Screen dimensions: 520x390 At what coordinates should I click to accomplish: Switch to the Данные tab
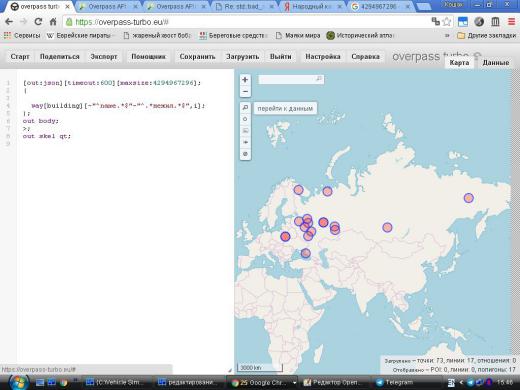tap(496, 63)
